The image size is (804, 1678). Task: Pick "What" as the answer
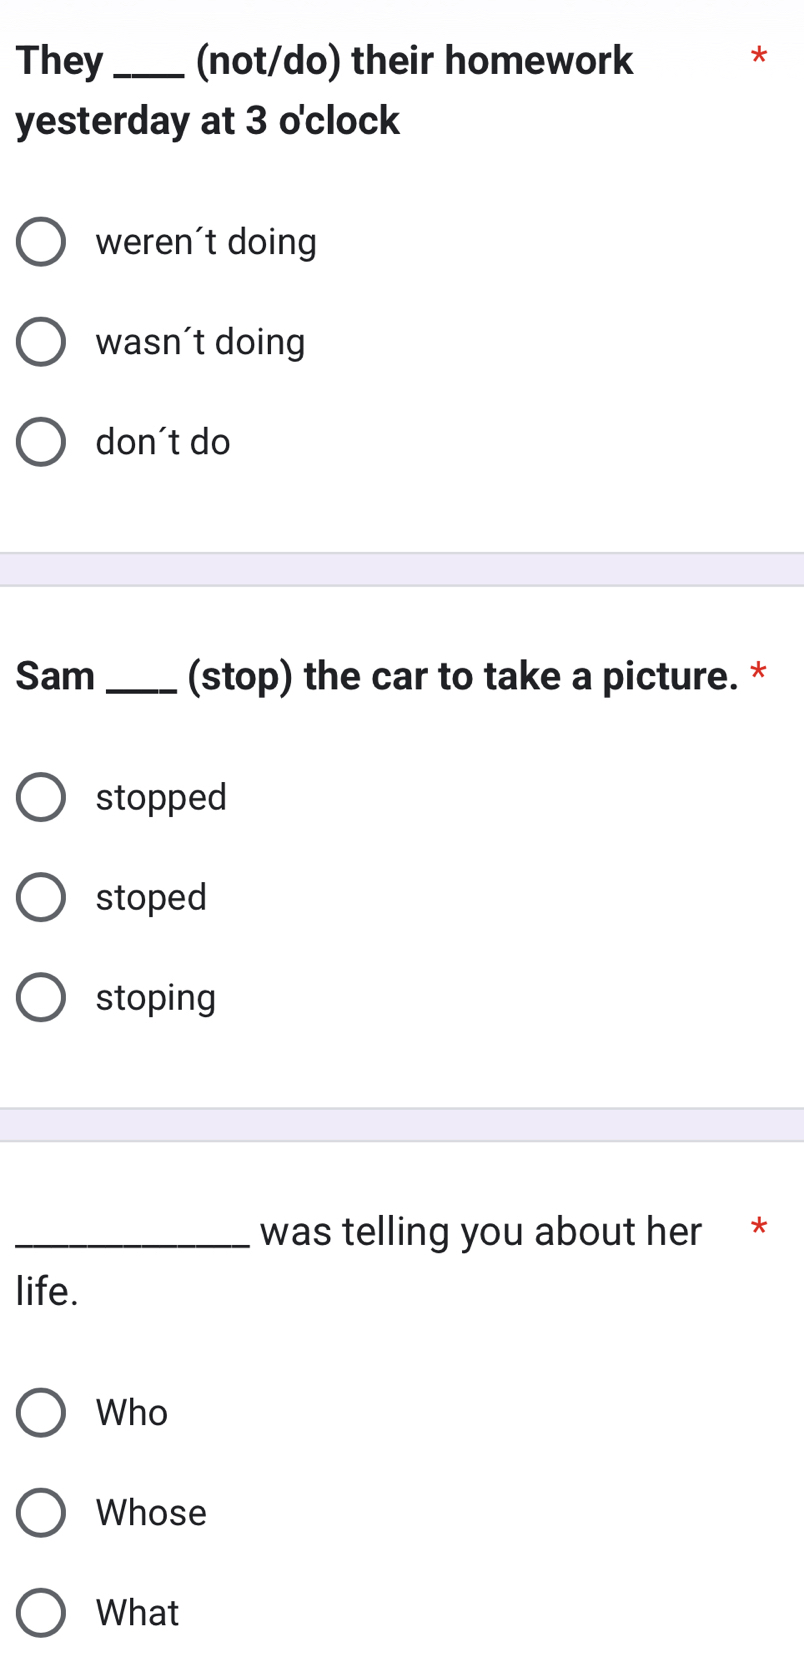[x=40, y=1612]
